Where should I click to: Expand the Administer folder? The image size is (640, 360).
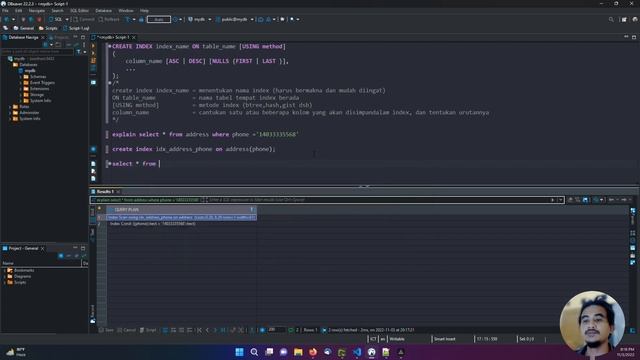click(10, 113)
